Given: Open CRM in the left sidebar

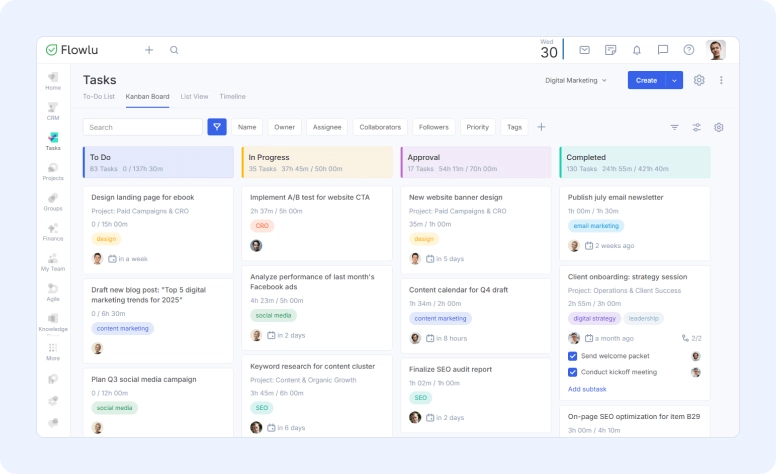Looking at the screenshot, I should 53,109.
